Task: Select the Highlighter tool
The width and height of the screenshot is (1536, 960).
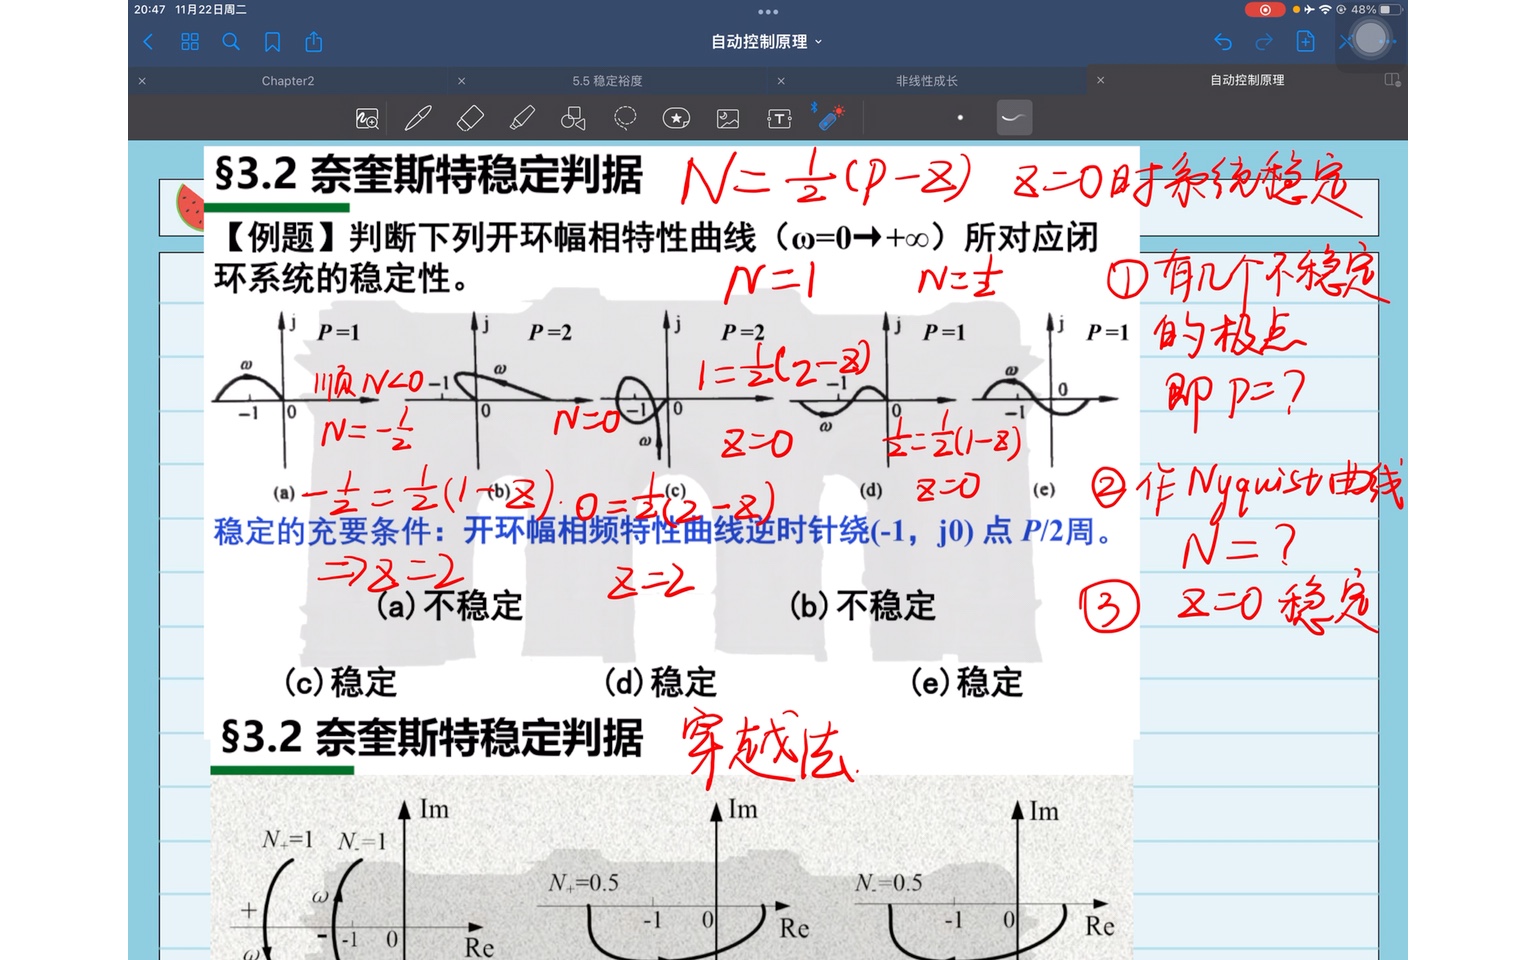Action: pos(521,117)
